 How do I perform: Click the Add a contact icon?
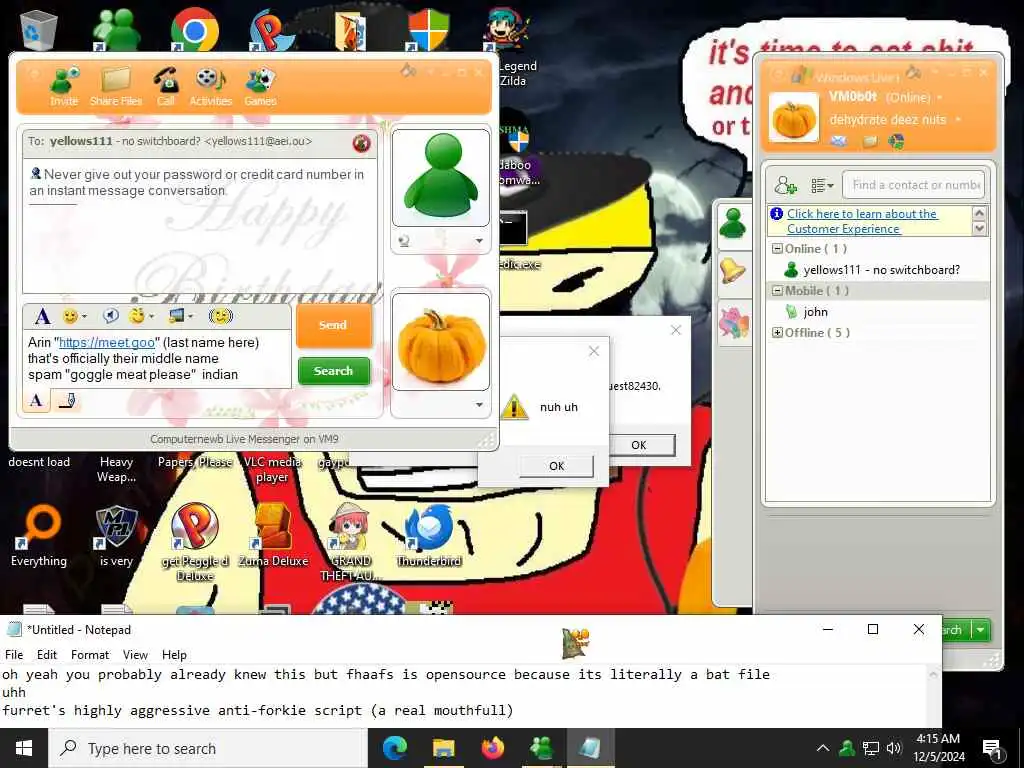[786, 185]
